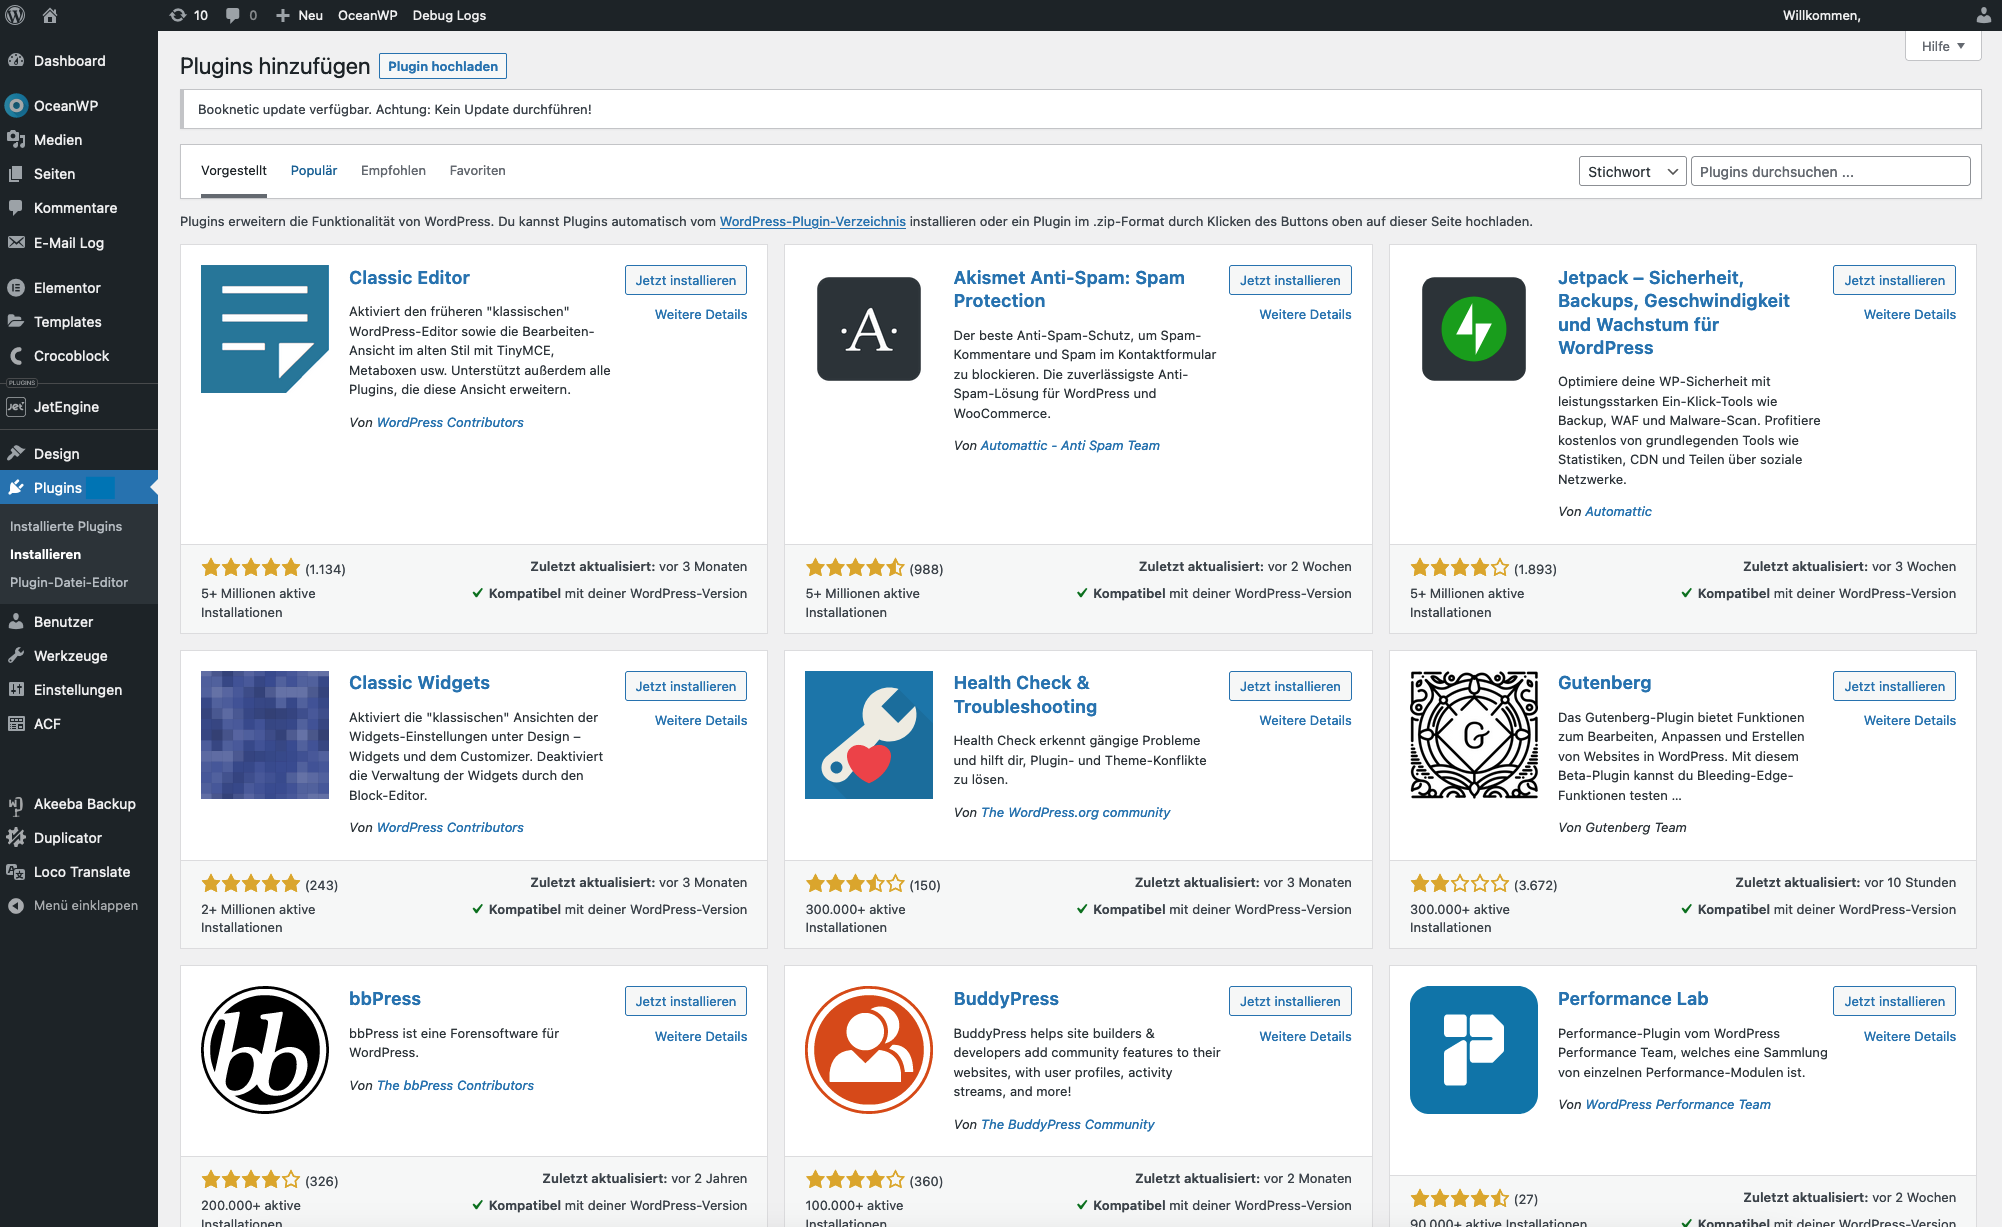Click Jetpack green lightning thumbnail

(1474, 329)
